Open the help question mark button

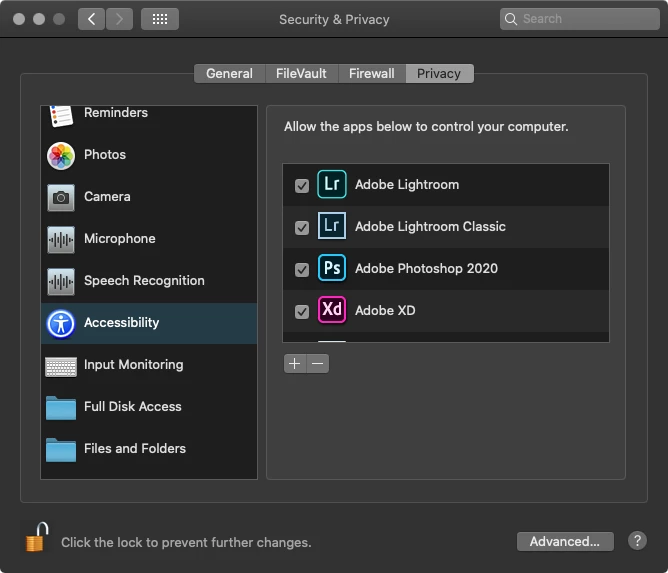coord(637,541)
